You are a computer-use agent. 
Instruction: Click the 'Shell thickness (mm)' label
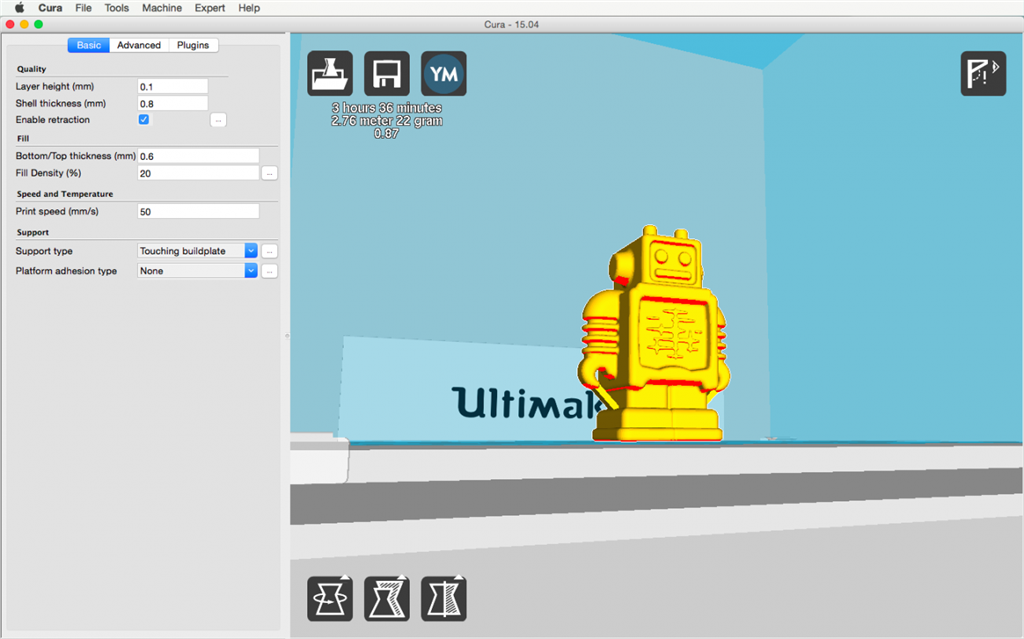pos(61,103)
